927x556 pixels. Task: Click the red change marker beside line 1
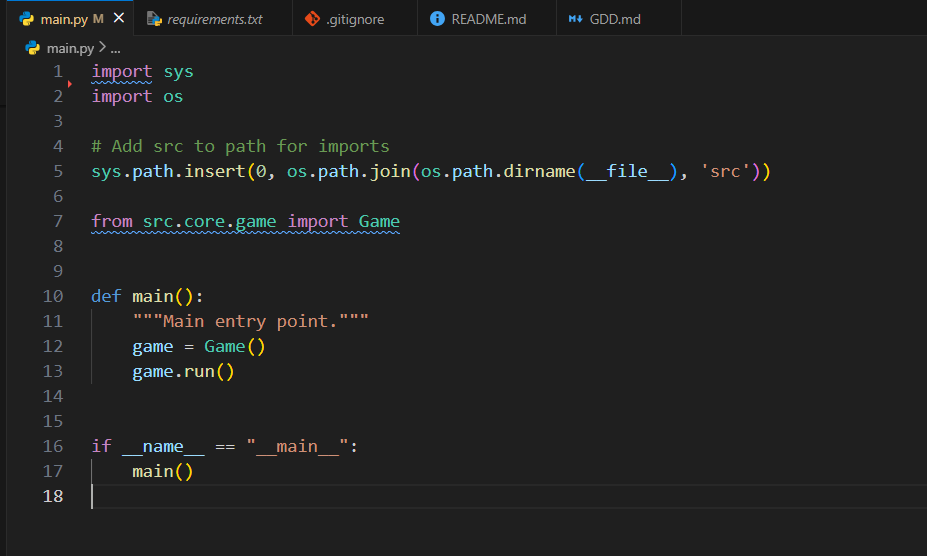click(x=70, y=84)
